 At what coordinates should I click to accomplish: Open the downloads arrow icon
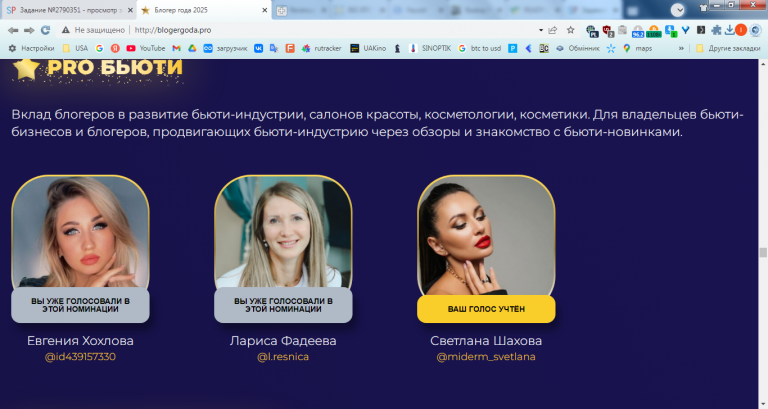pos(729,30)
